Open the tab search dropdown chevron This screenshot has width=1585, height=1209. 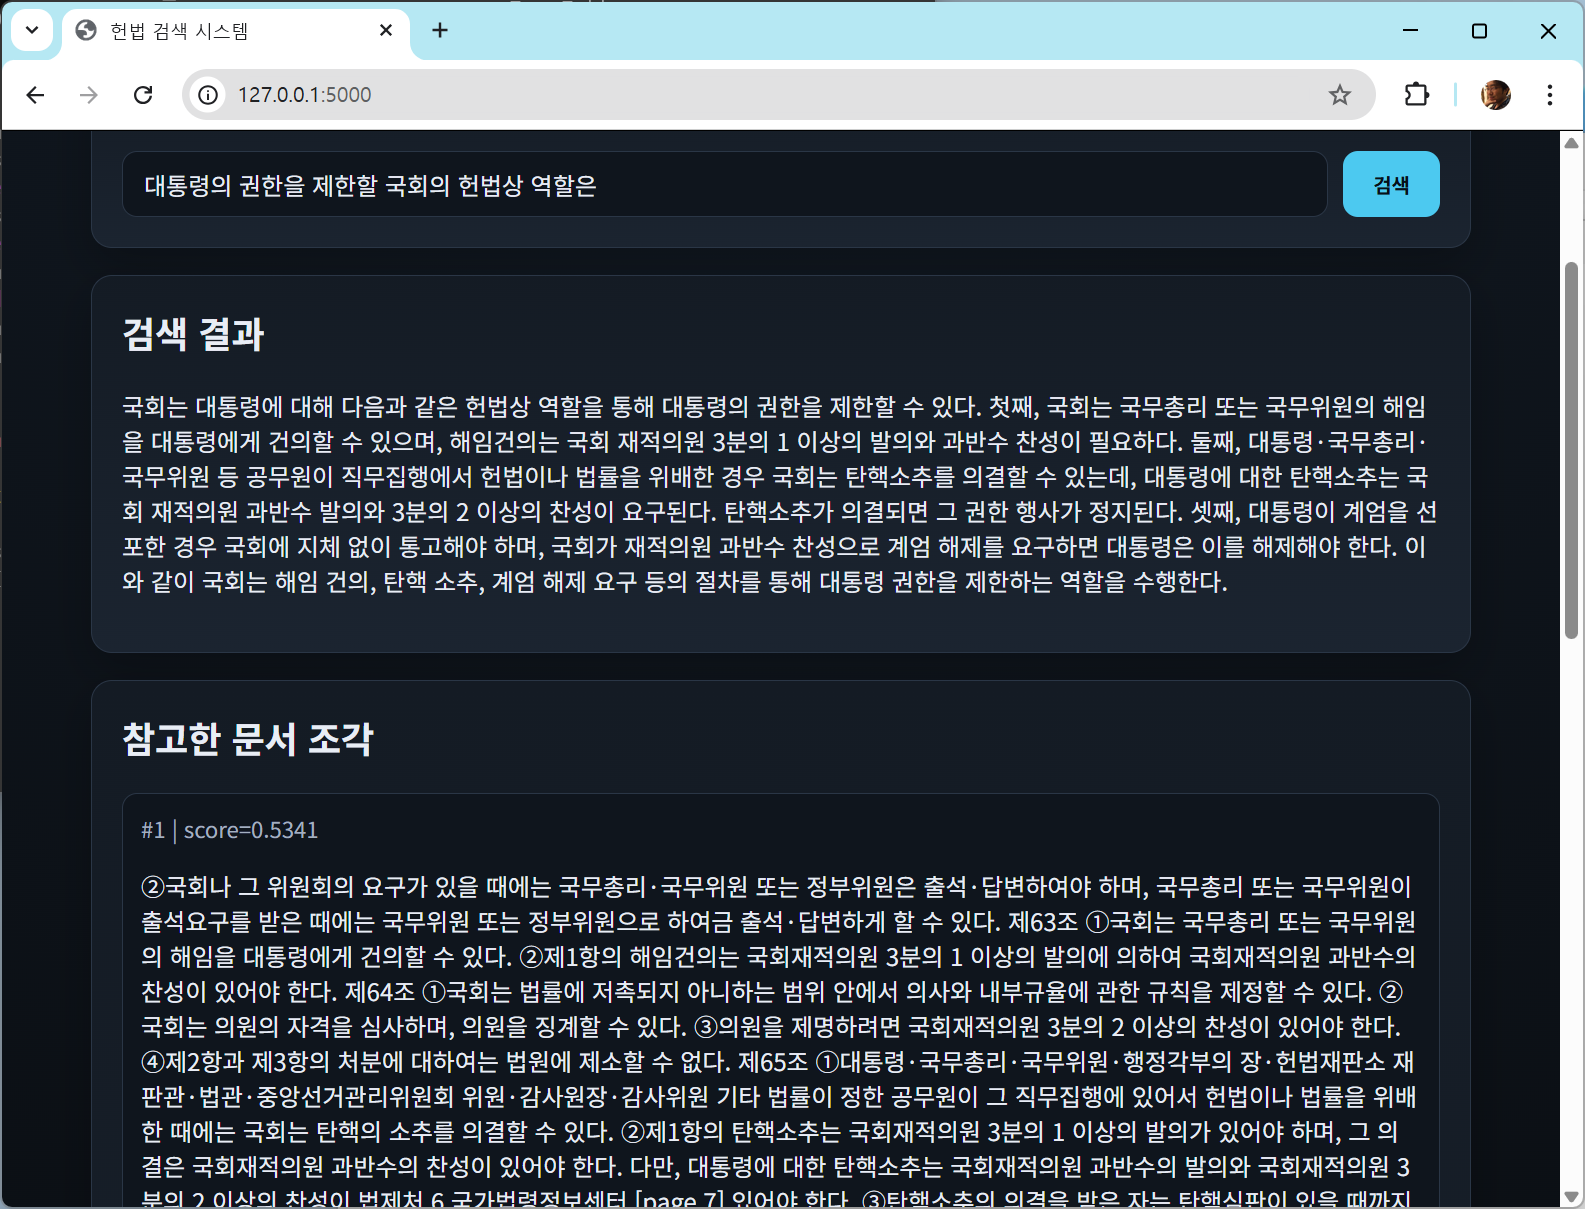(x=32, y=30)
